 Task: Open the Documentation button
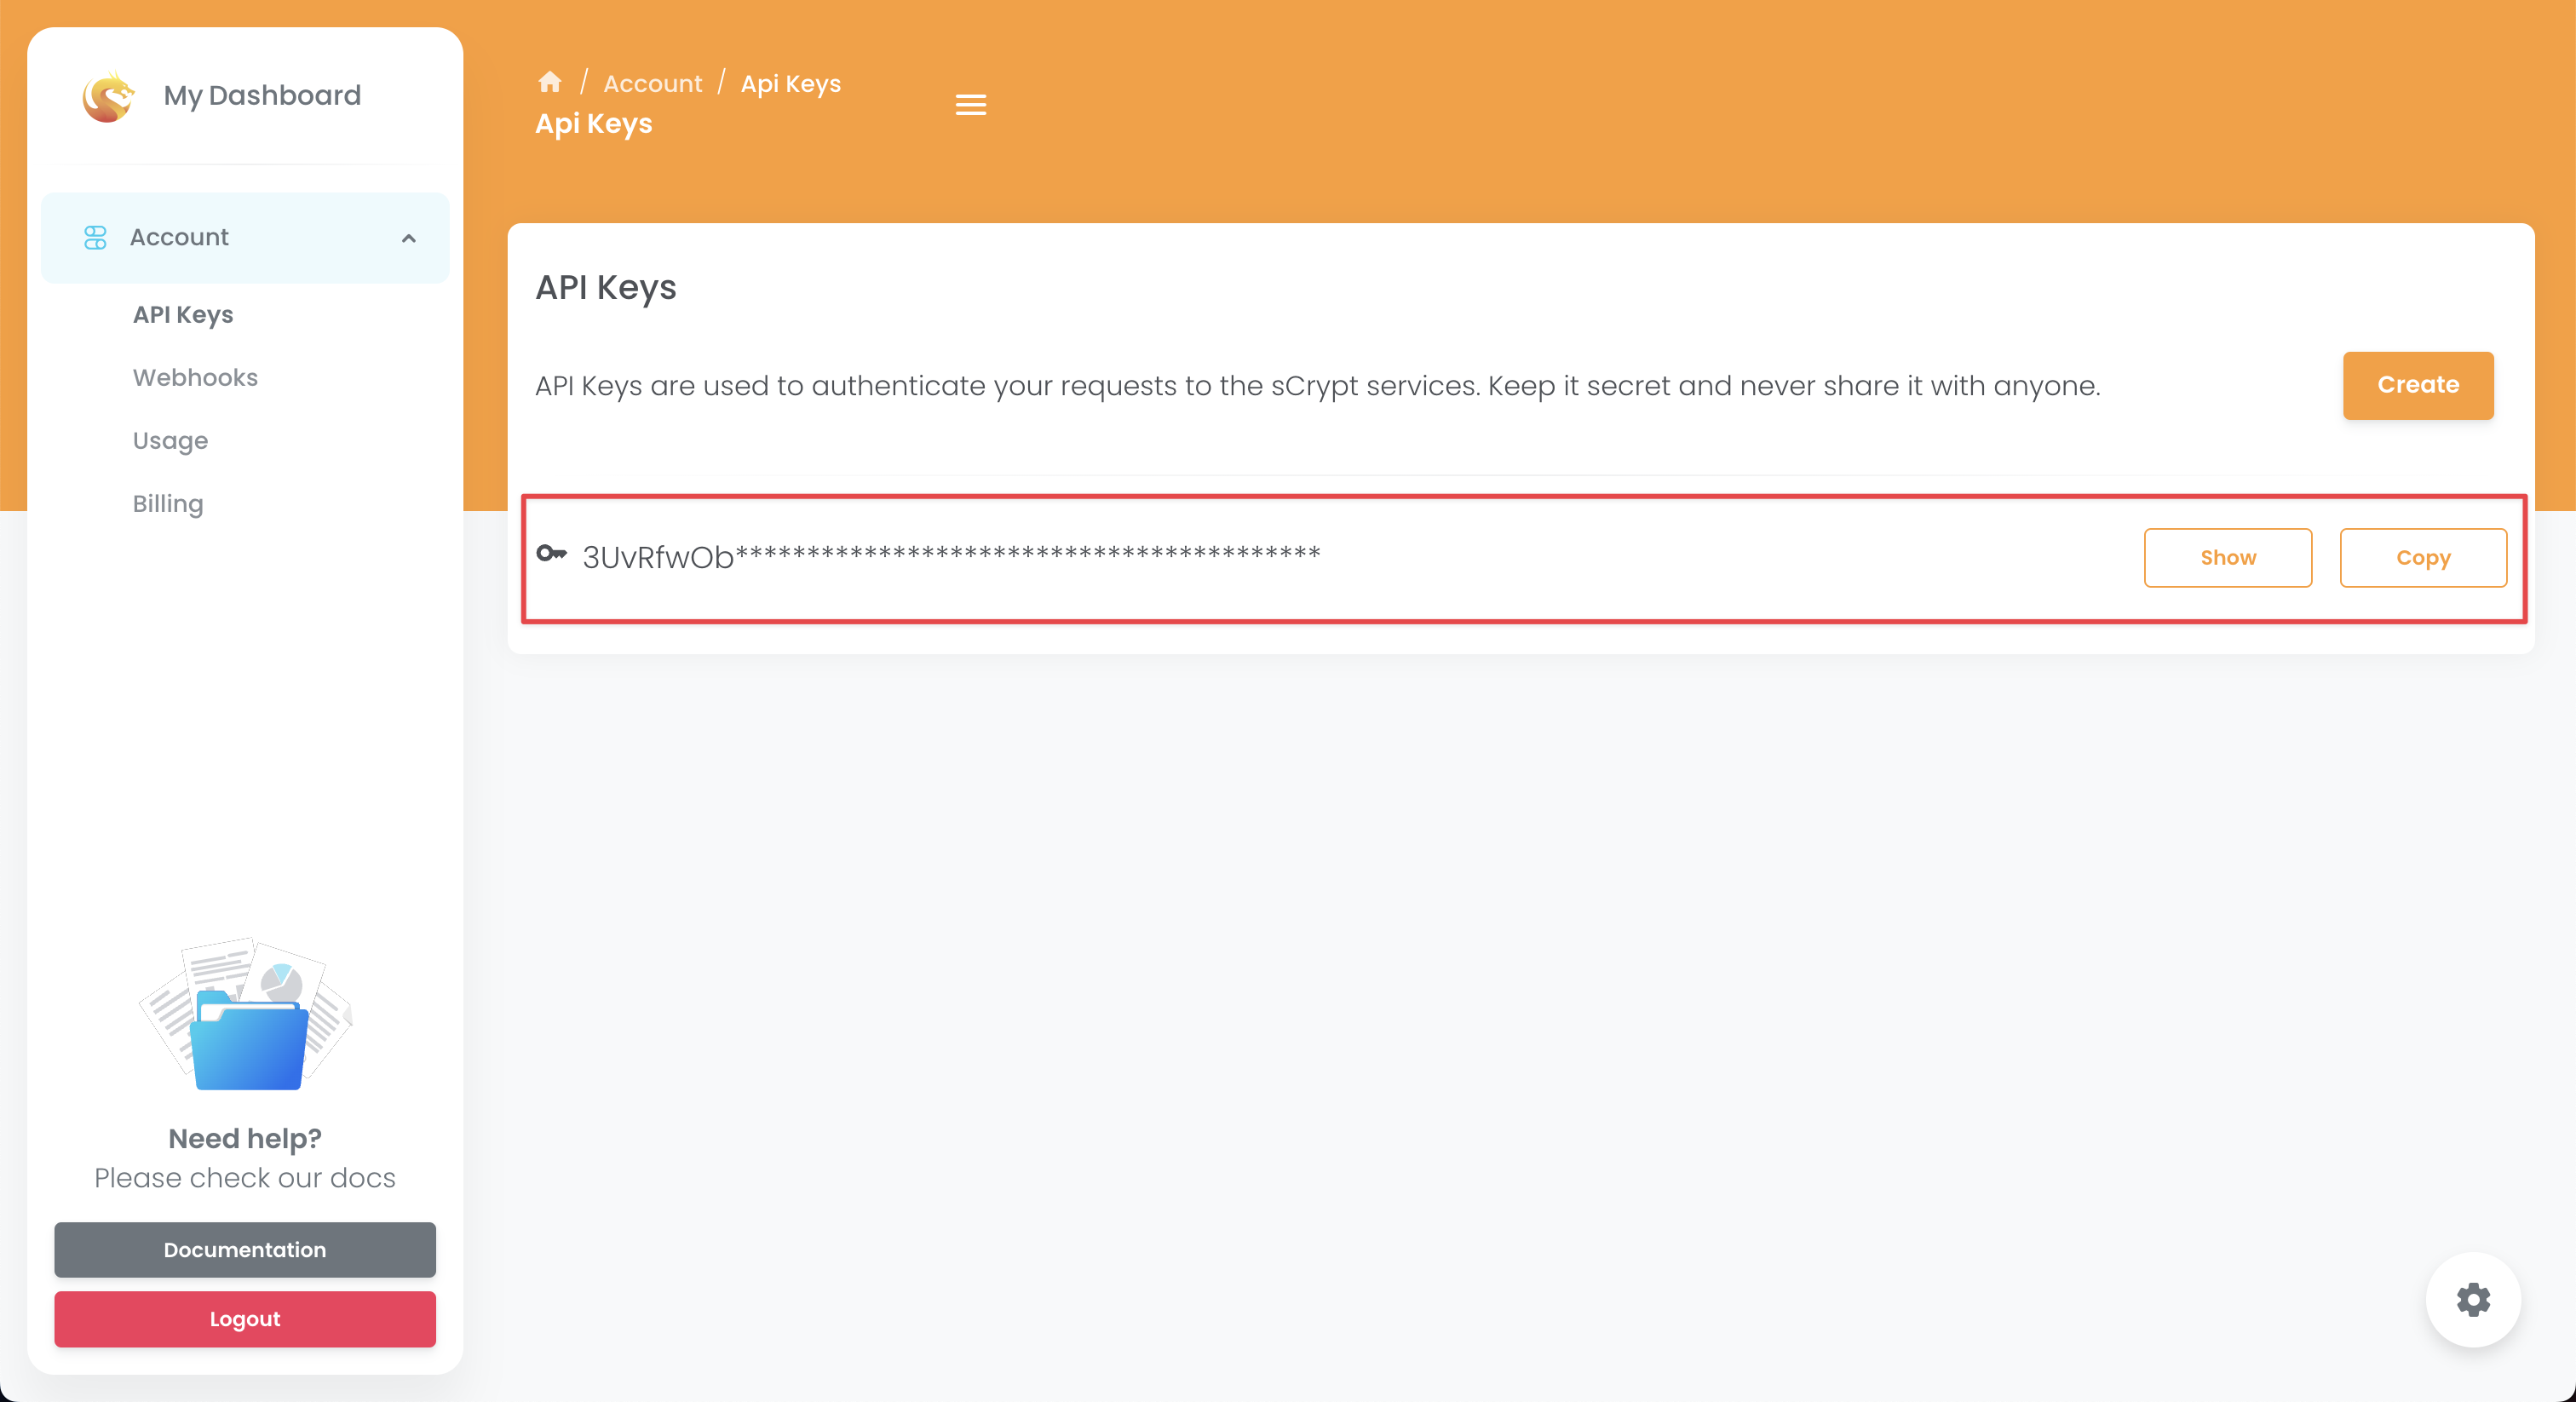[245, 1249]
